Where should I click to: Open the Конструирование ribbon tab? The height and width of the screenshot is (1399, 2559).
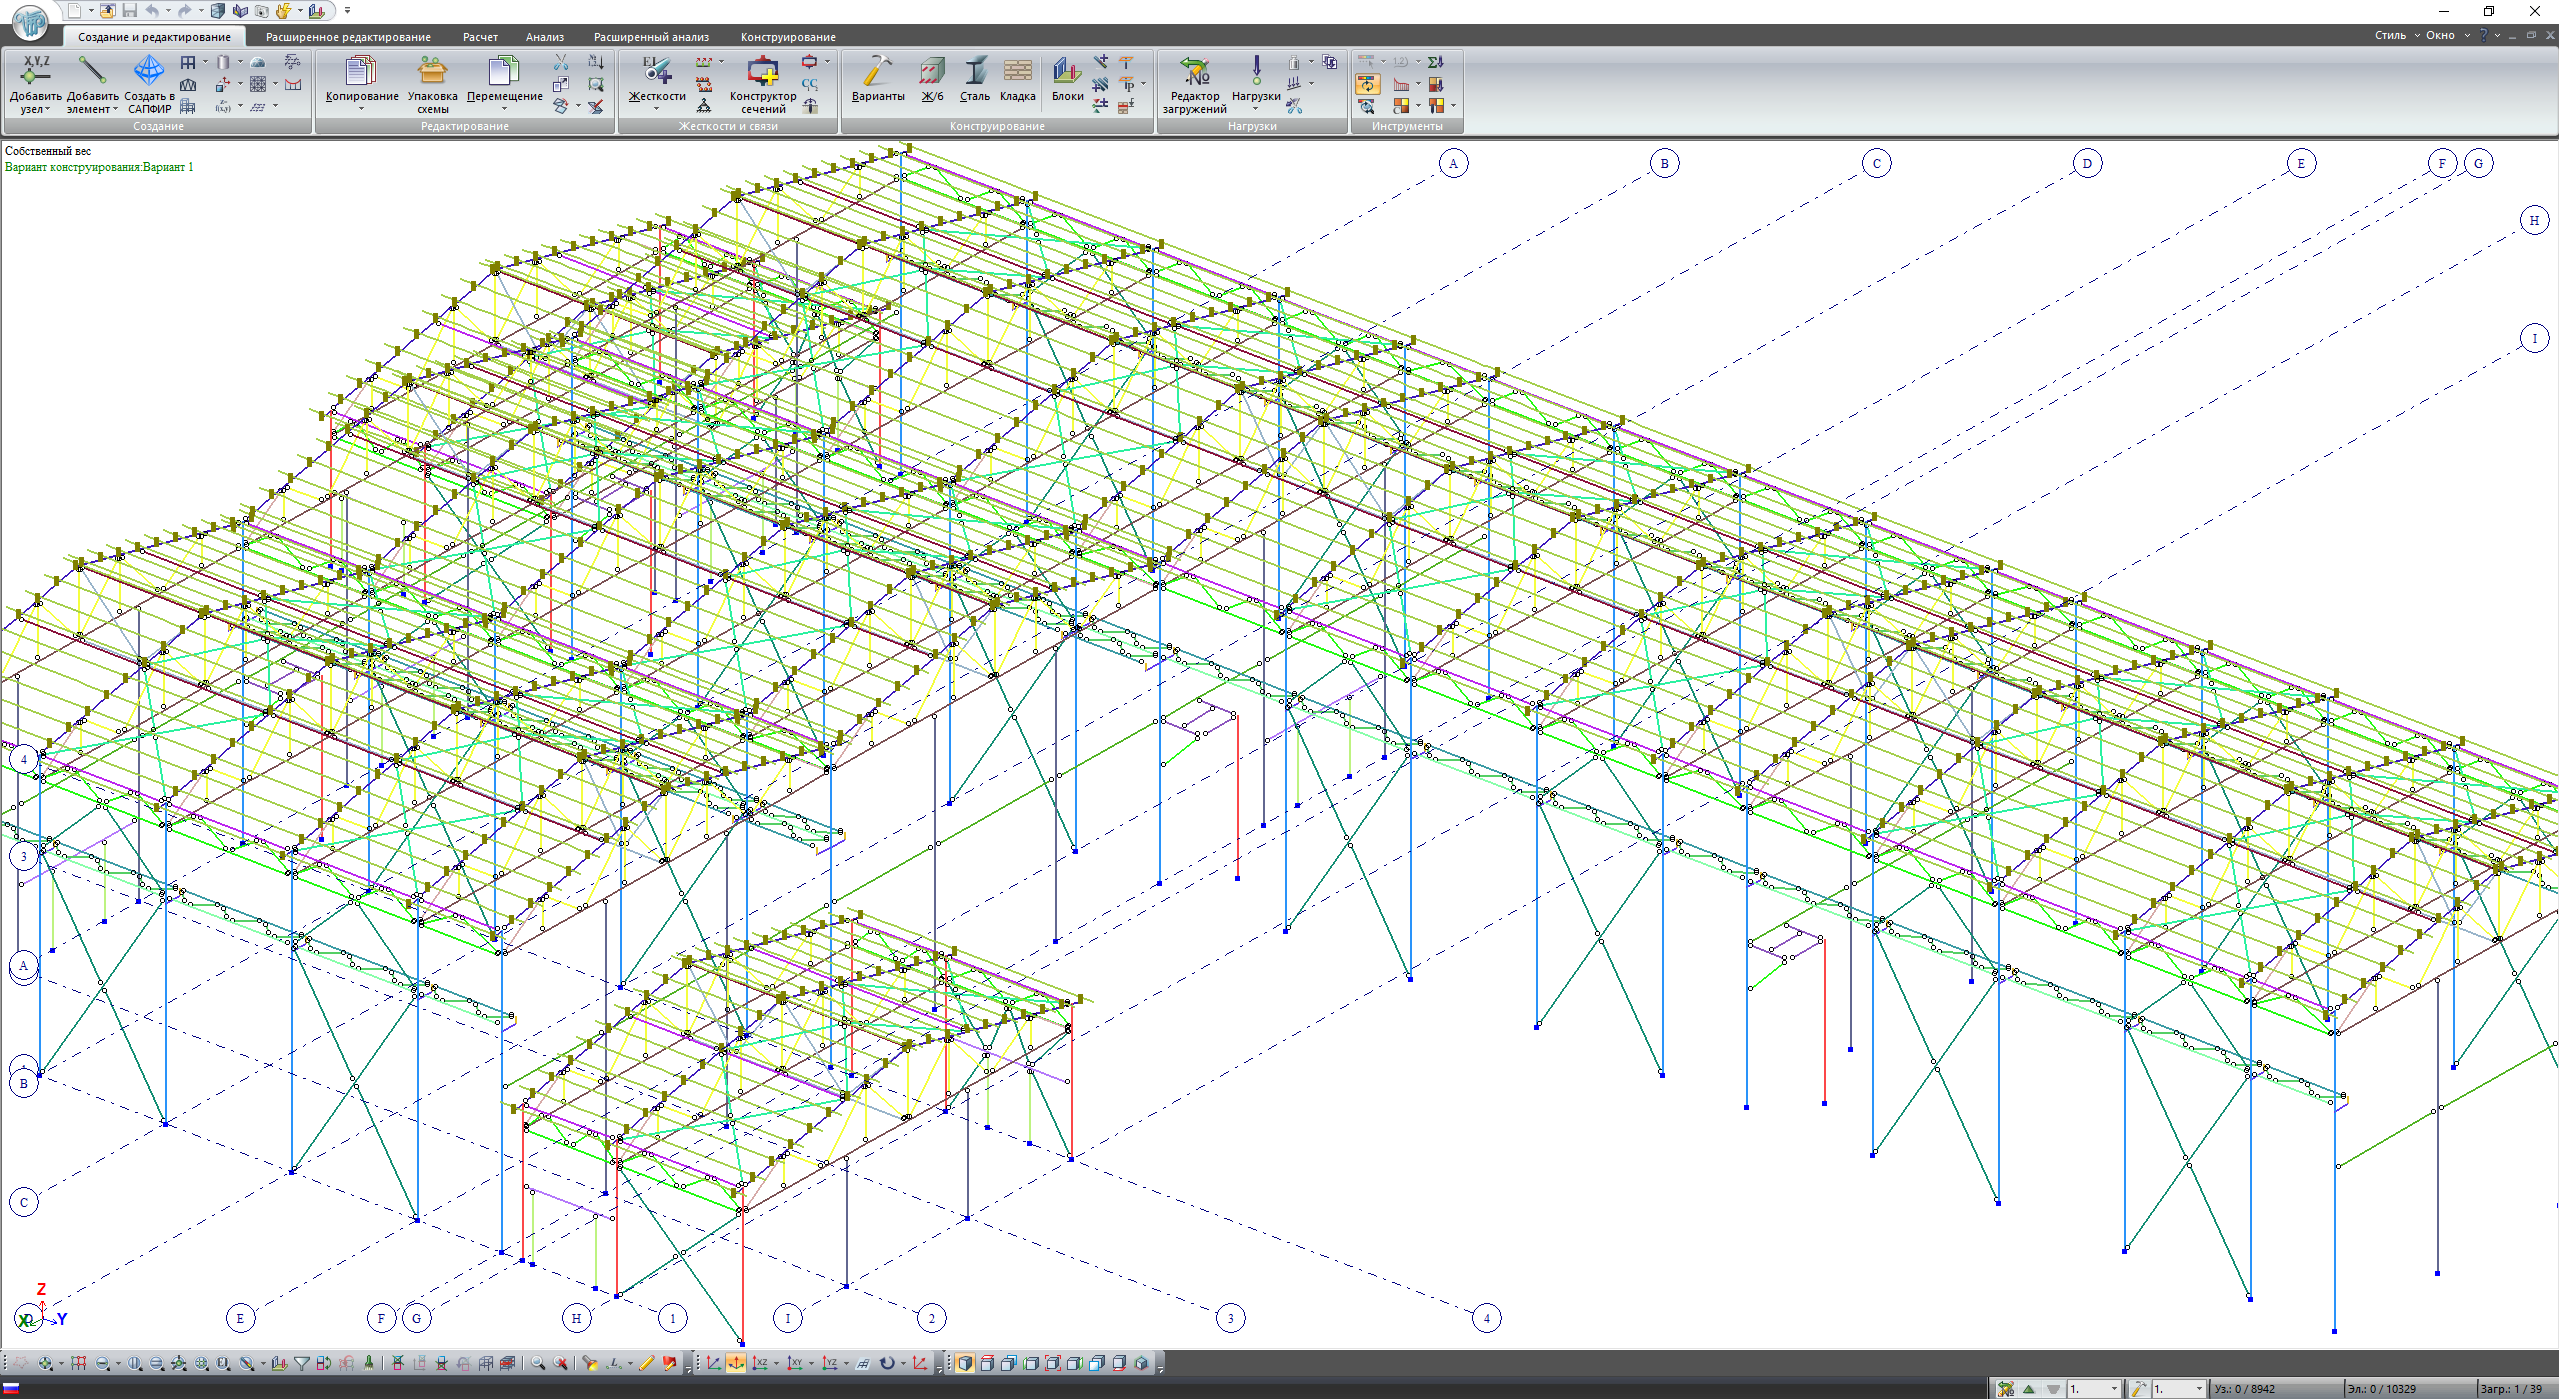(787, 37)
